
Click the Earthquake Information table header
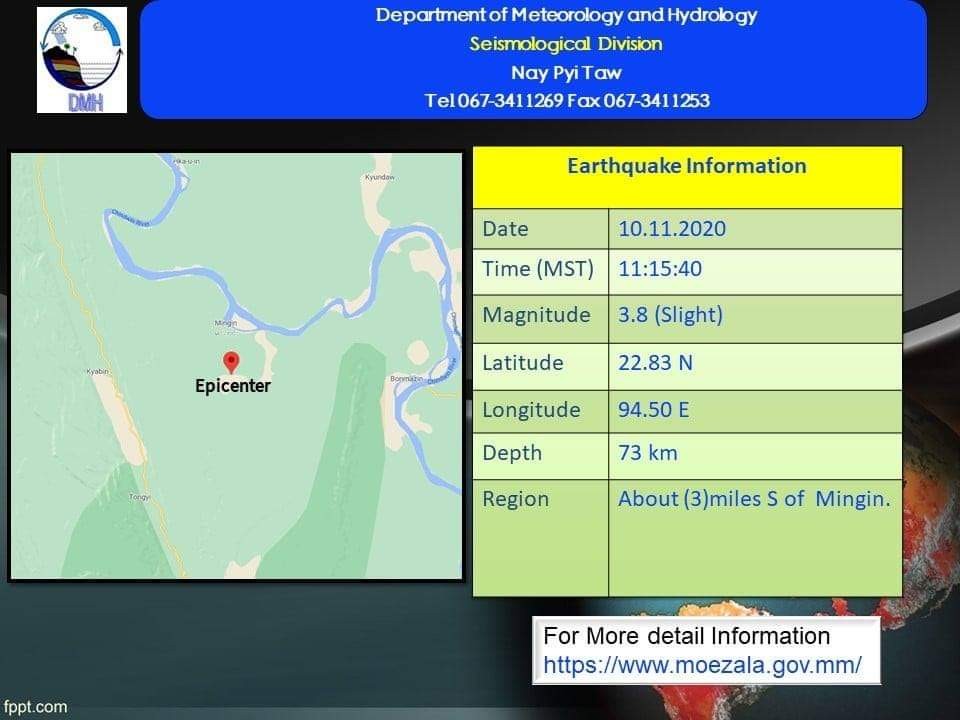686,166
